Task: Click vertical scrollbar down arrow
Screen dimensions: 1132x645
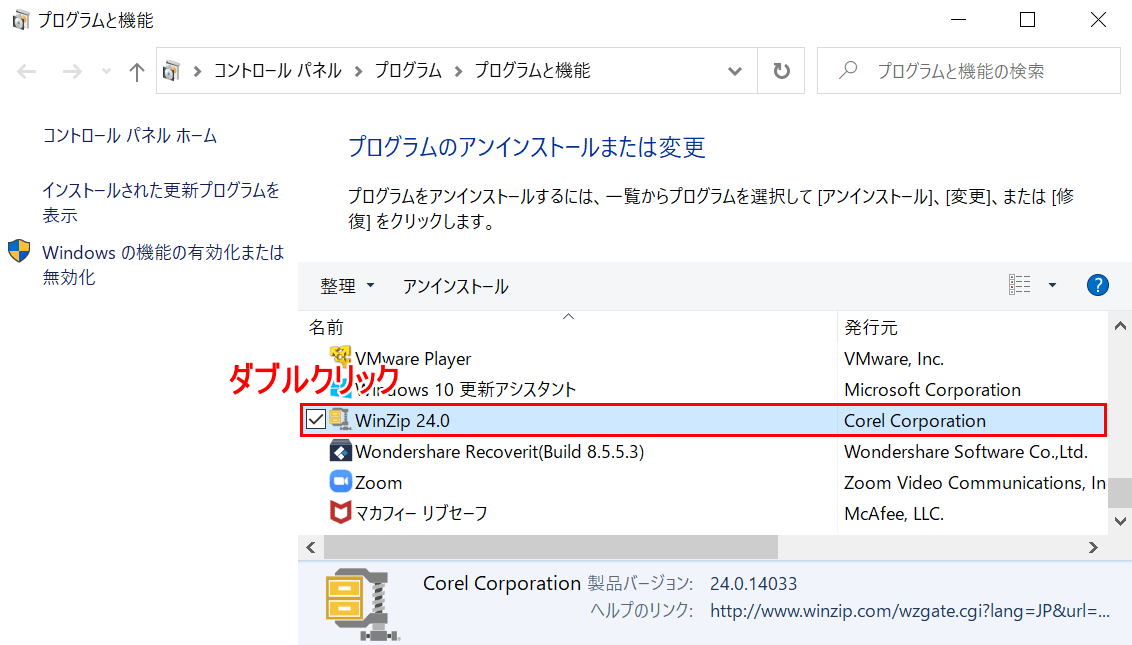Action: pyautogui.click(x=1120, y=521)
